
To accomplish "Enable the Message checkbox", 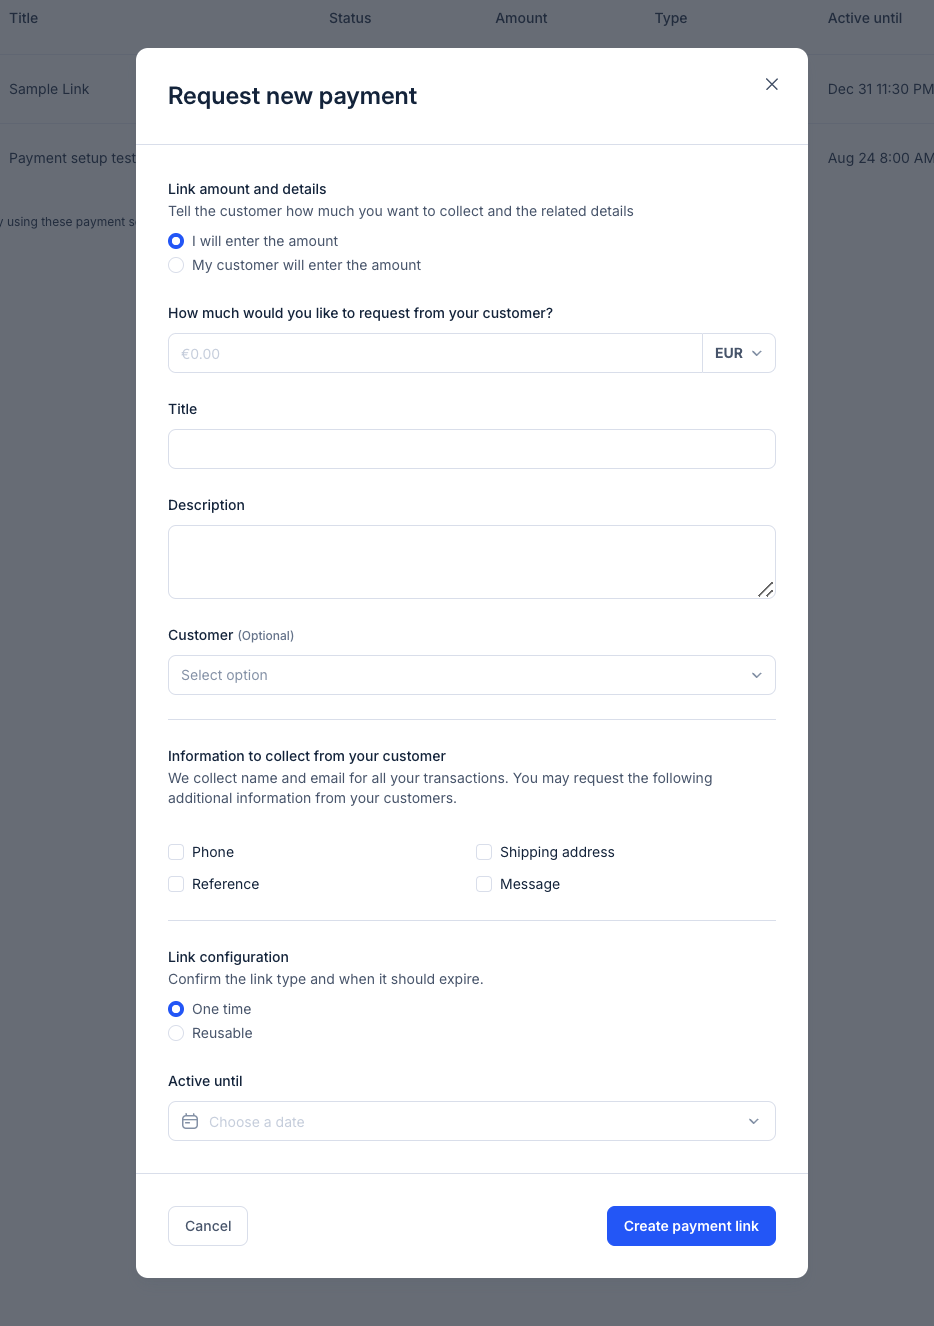I will pyautogui.click(x=484, y=884).
